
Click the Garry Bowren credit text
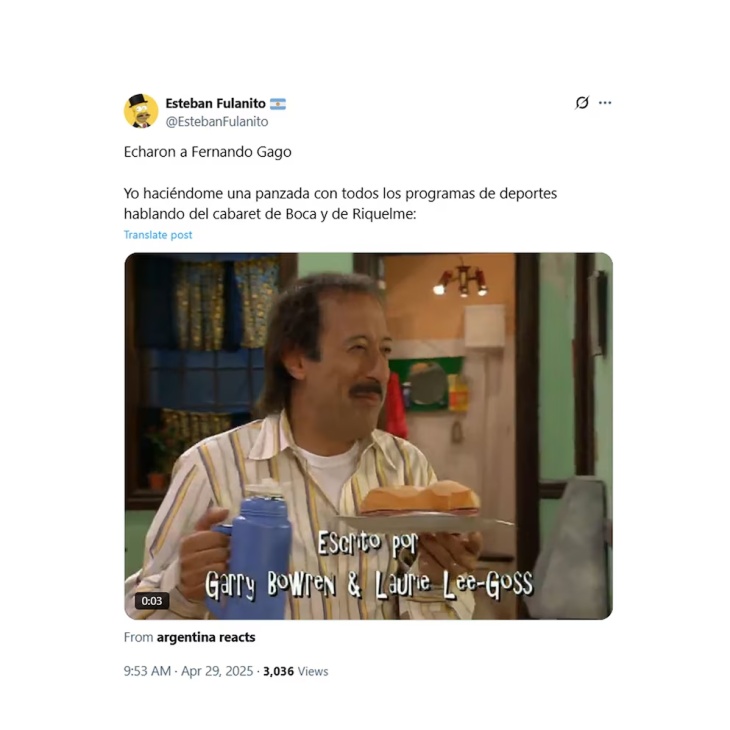click(x=270, y=585)
